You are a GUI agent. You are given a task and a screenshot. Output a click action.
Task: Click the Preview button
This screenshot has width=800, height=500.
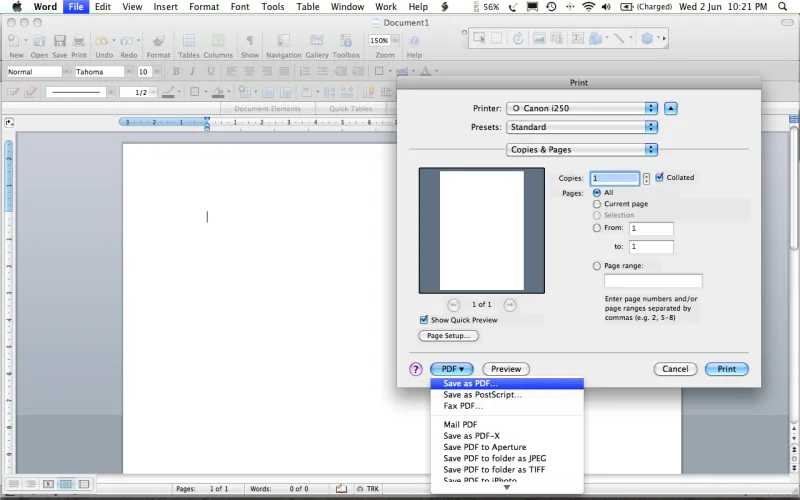pos(506,369)
